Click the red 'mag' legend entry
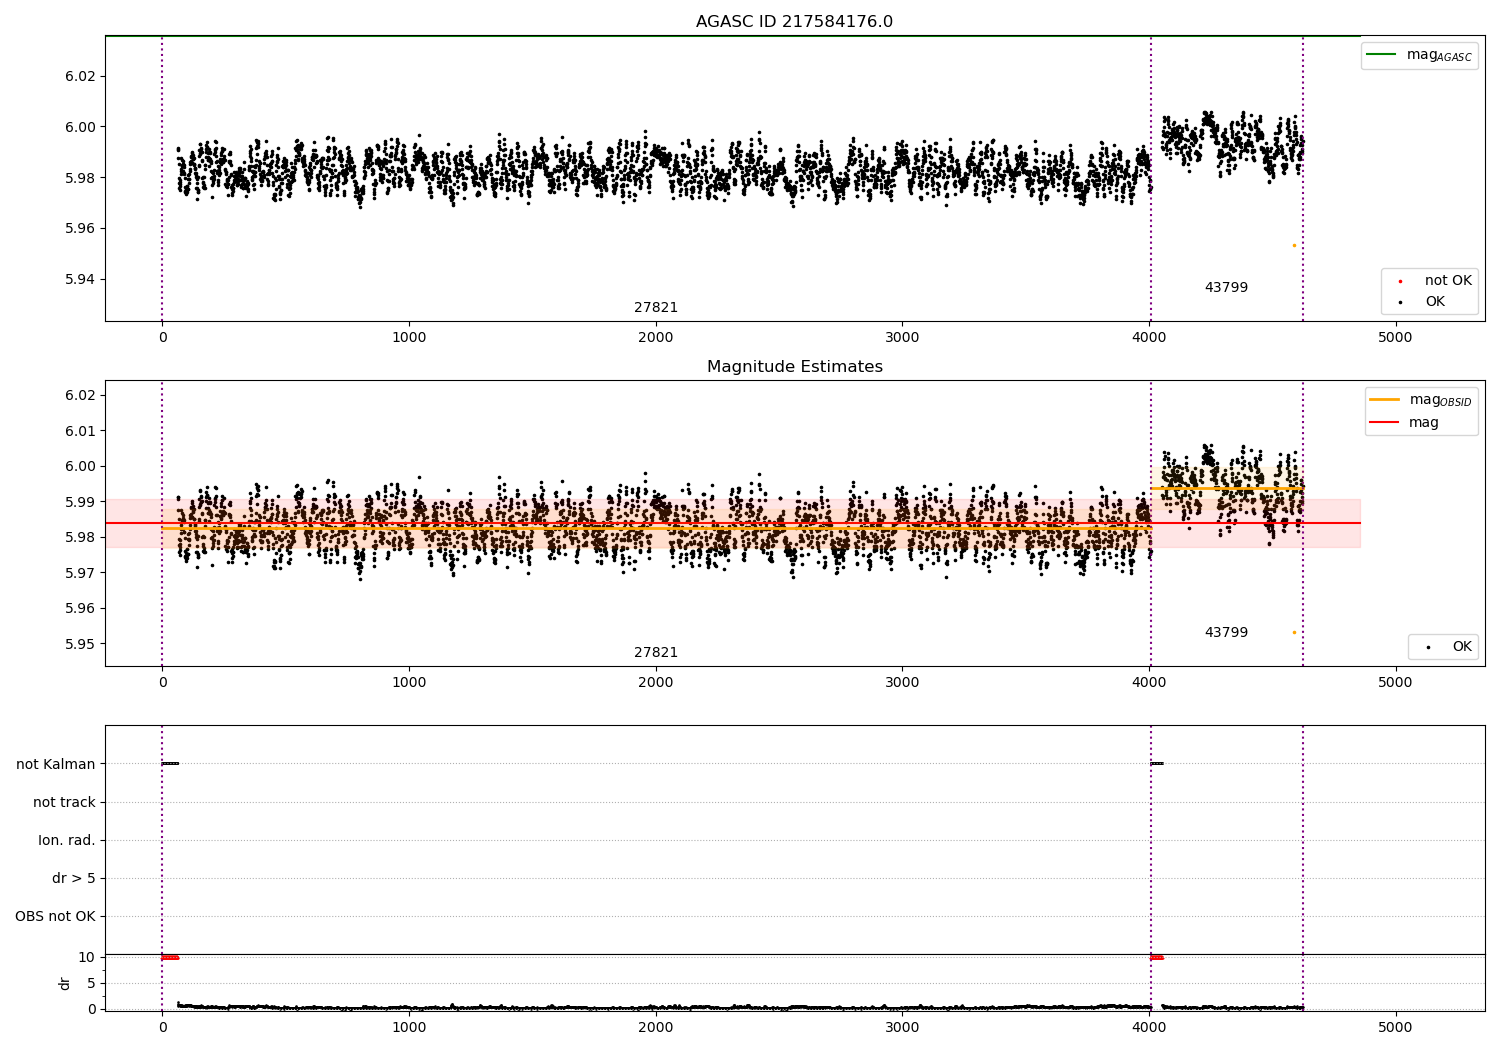Screen dimensions: 1500x1050 tap(1404, 423)
